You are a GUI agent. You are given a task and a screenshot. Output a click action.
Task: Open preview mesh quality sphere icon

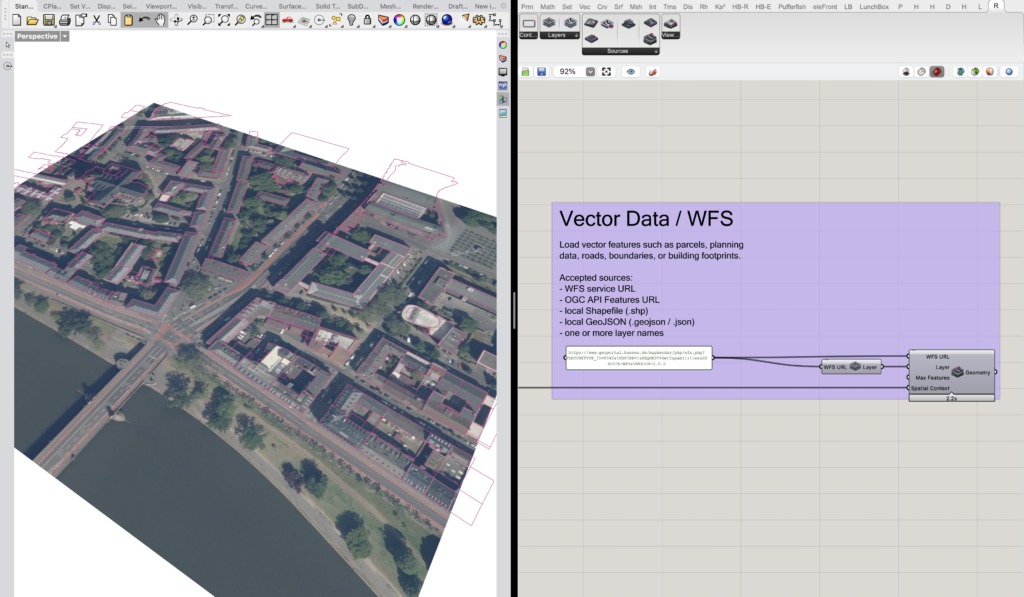pos(1009,72)
